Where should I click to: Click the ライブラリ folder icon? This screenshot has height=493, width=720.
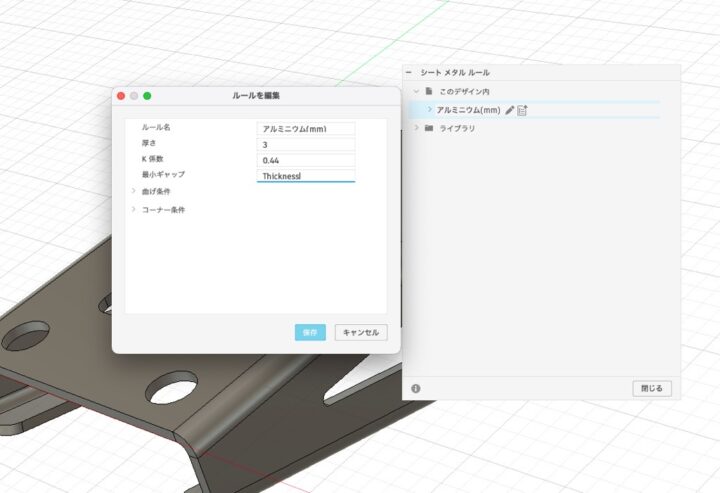coord(429,128)
